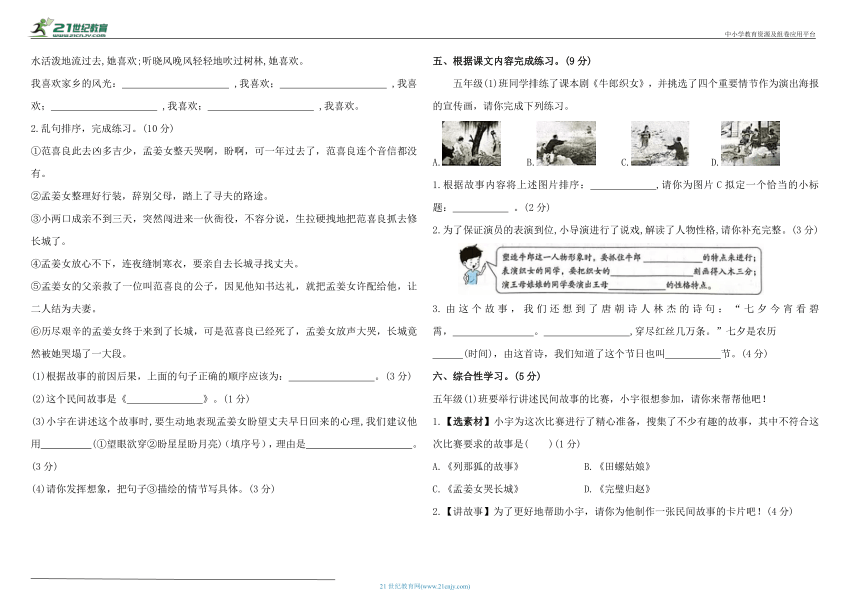Viewport: 860px width, 608px height.
Task: Click the line 2.乱句排序,完成练习。(10分)
Action: point(102,128)
